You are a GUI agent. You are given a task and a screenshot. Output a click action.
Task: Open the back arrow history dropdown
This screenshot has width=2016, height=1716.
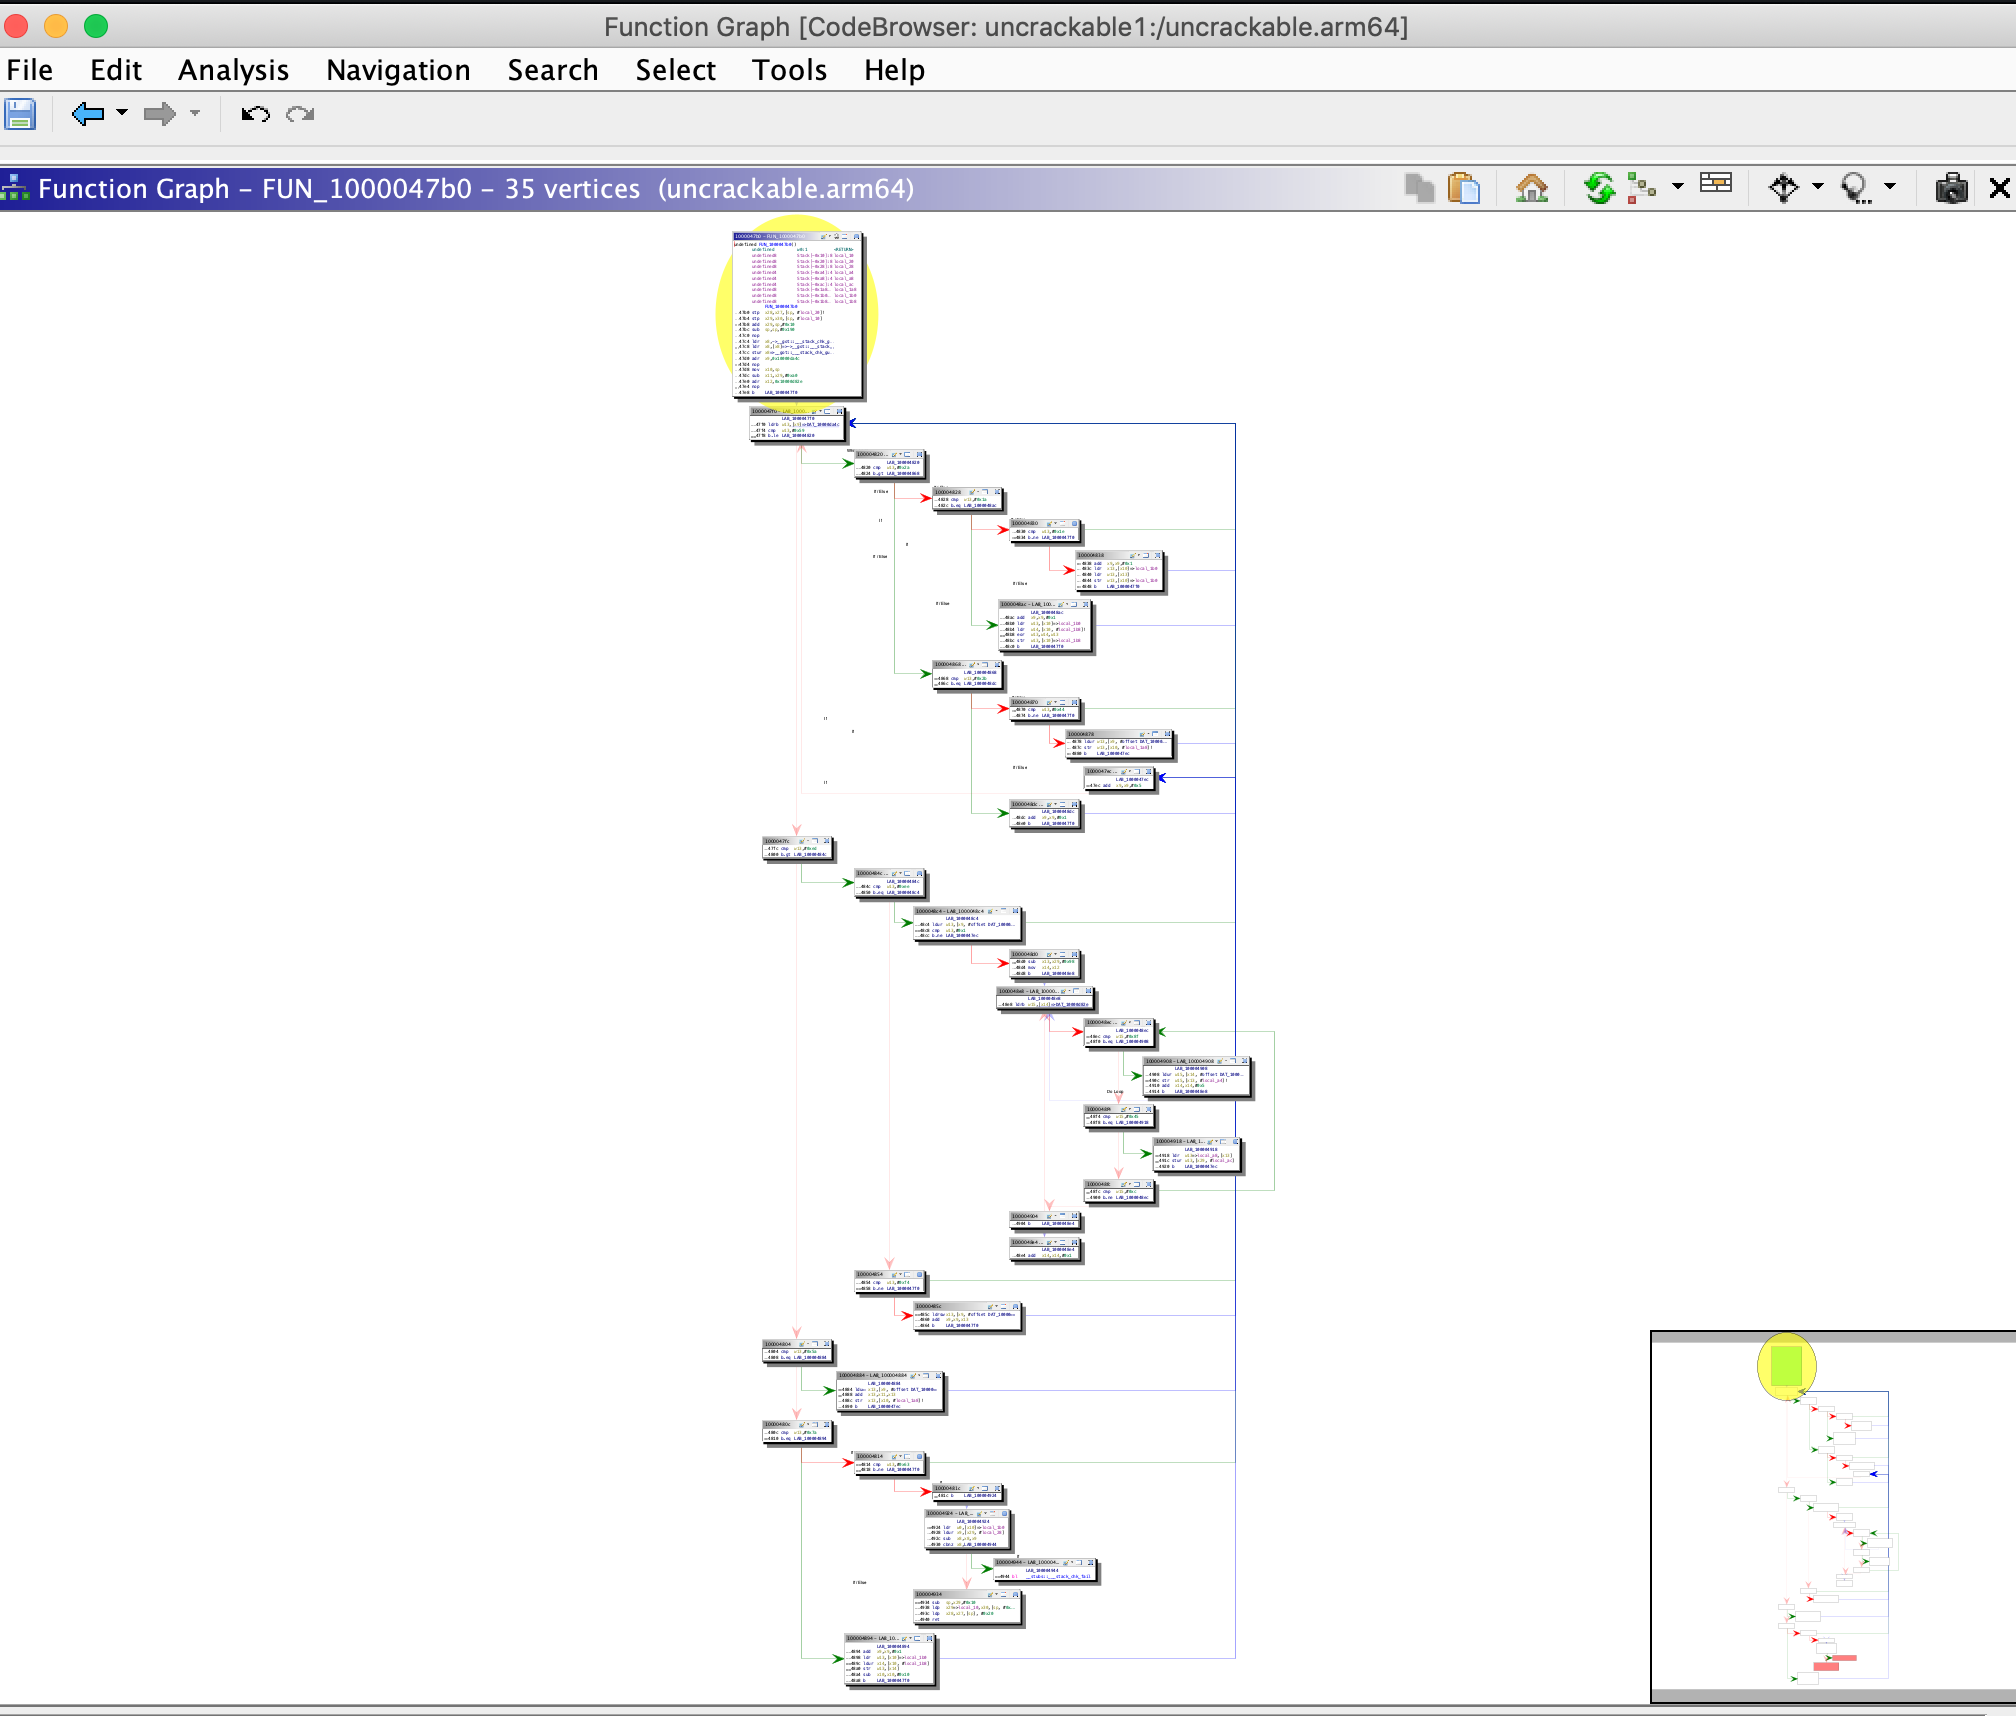click(122, 113)
